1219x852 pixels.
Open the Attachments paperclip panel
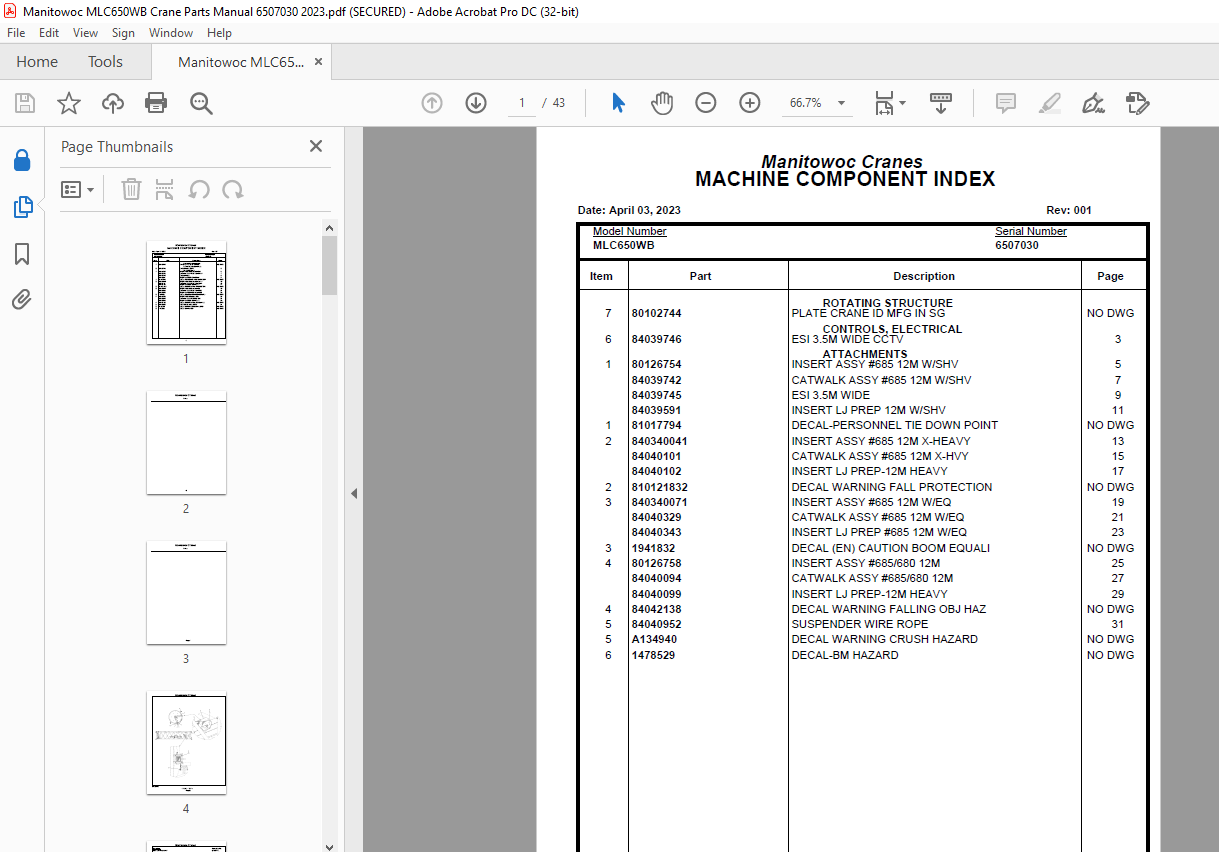tap(22, 299)
